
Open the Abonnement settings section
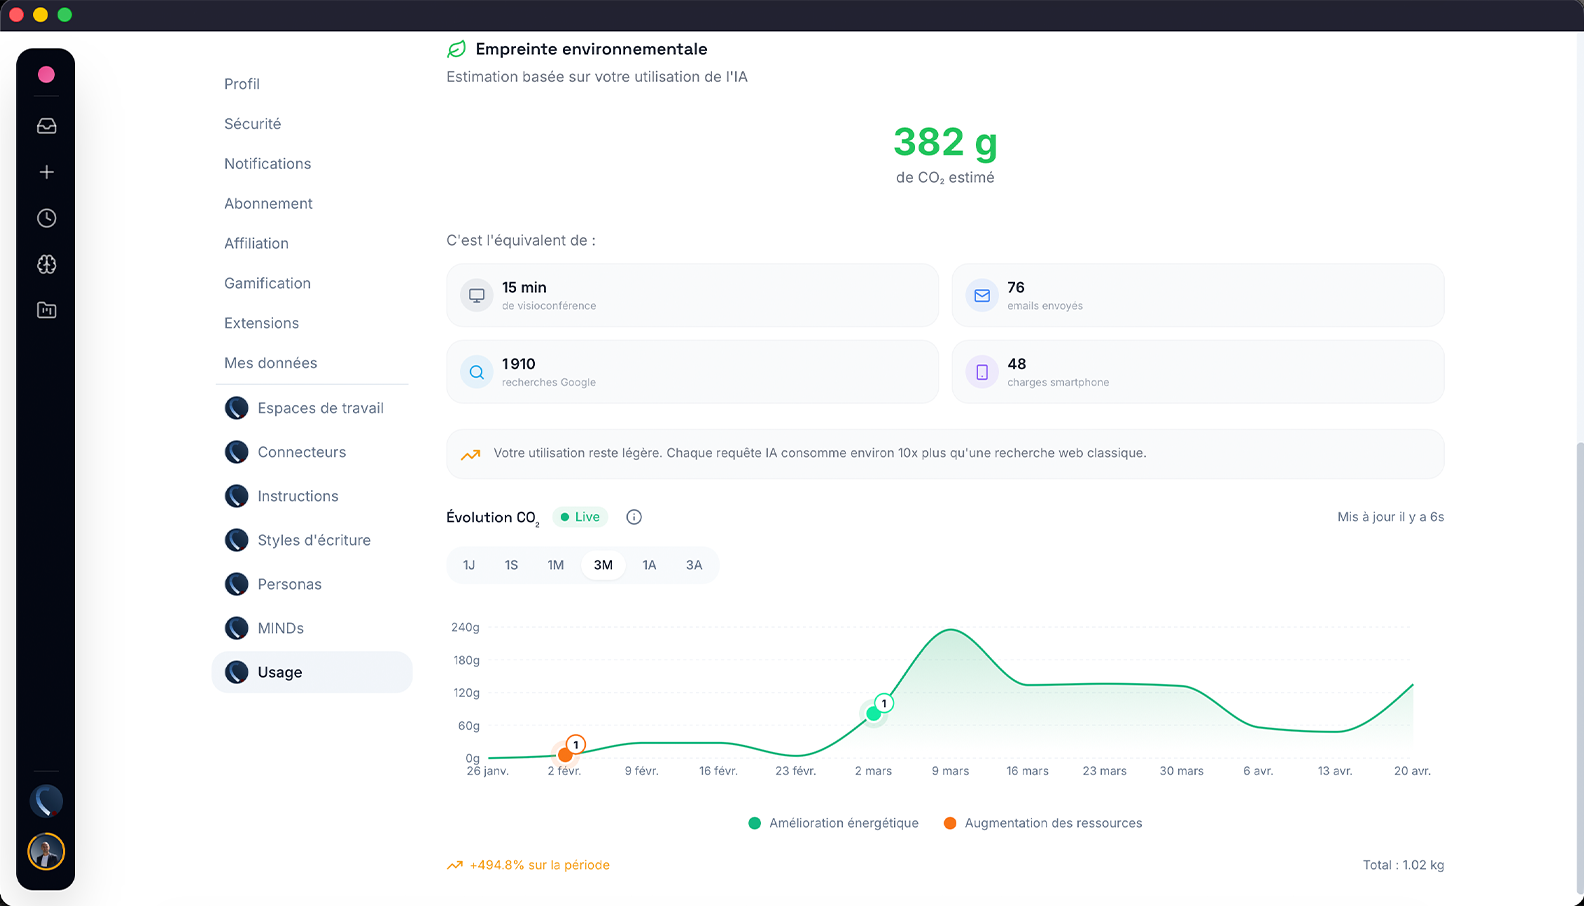268,204
